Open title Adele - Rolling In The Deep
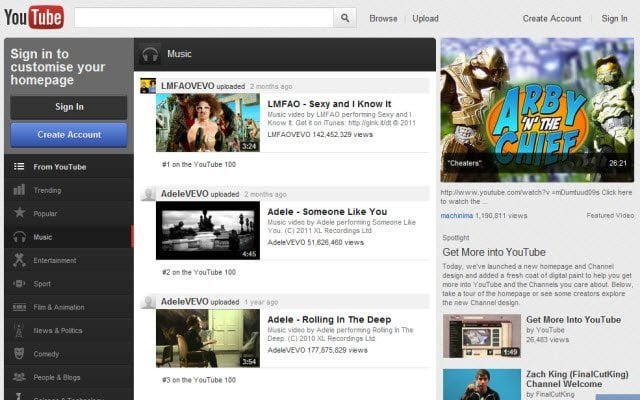 (x=329, y=320)
